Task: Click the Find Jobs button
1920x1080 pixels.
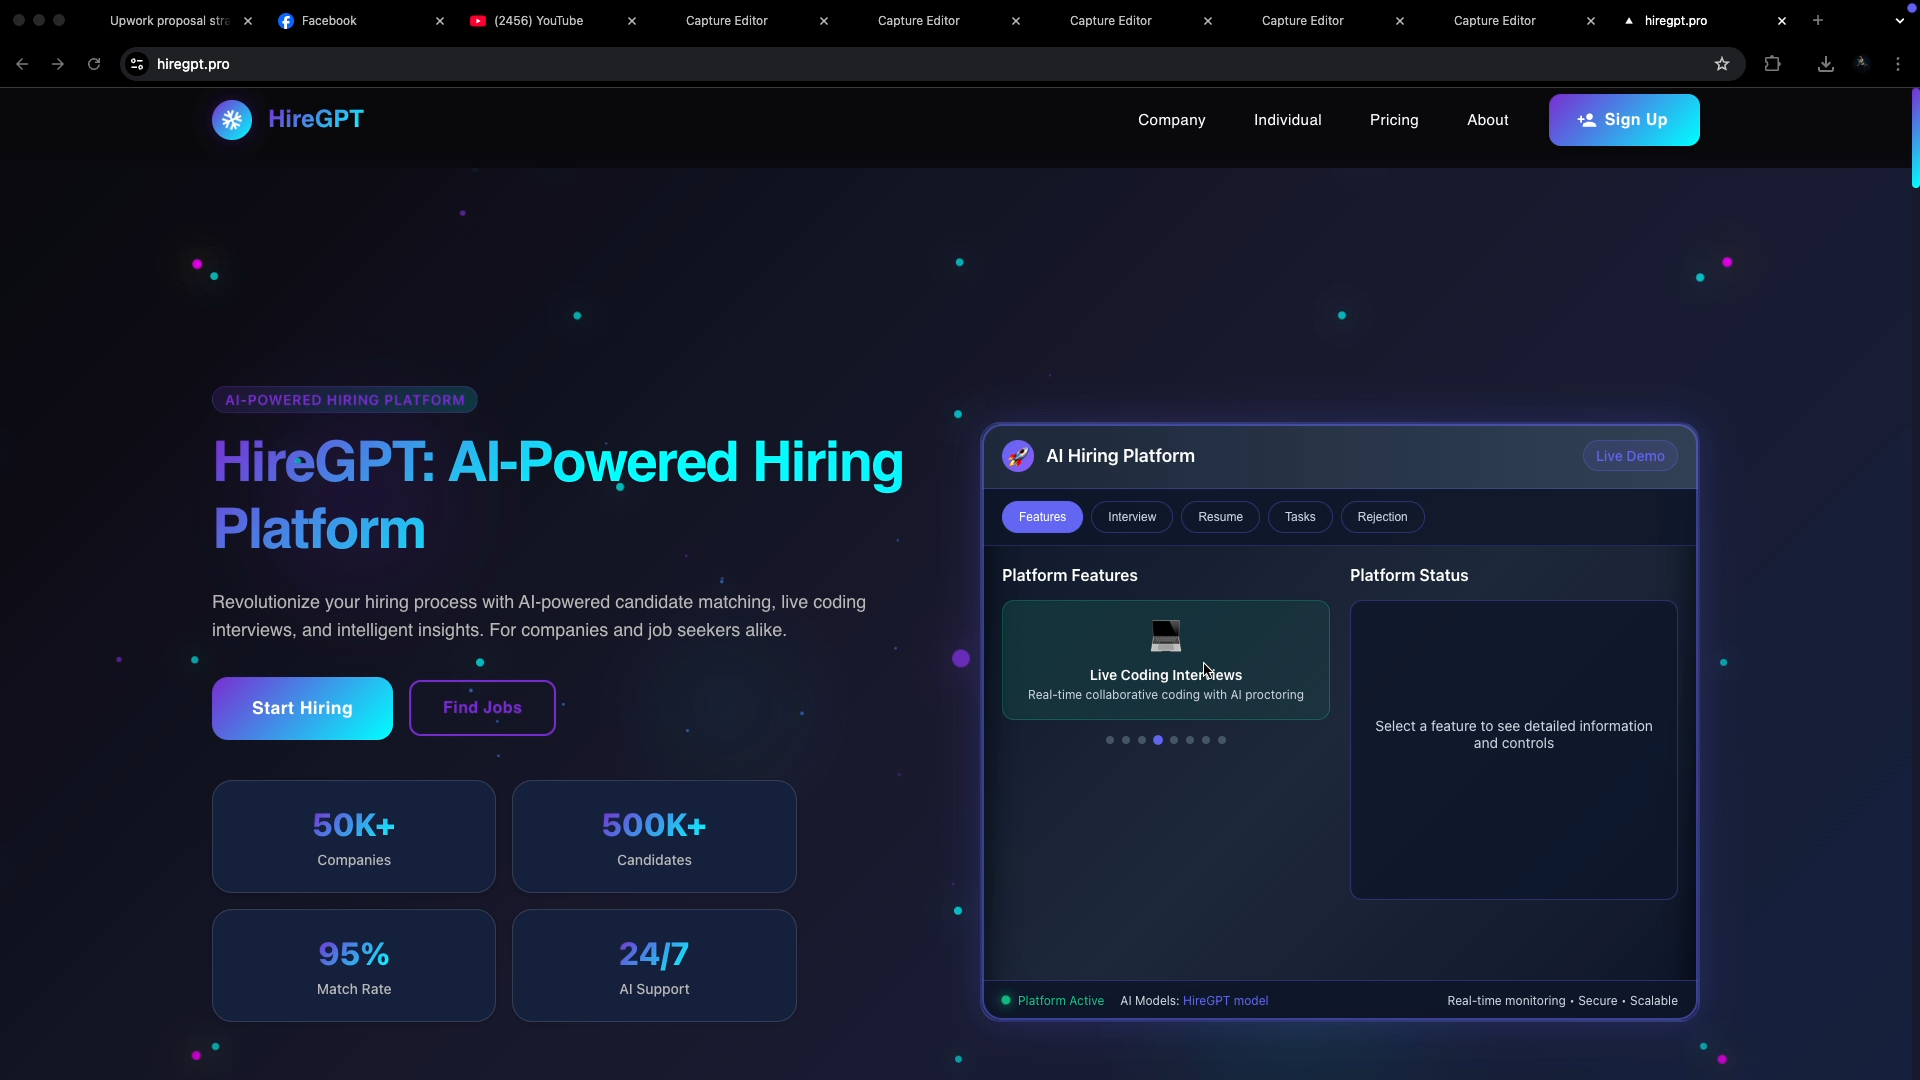Action: click(482, 708)
